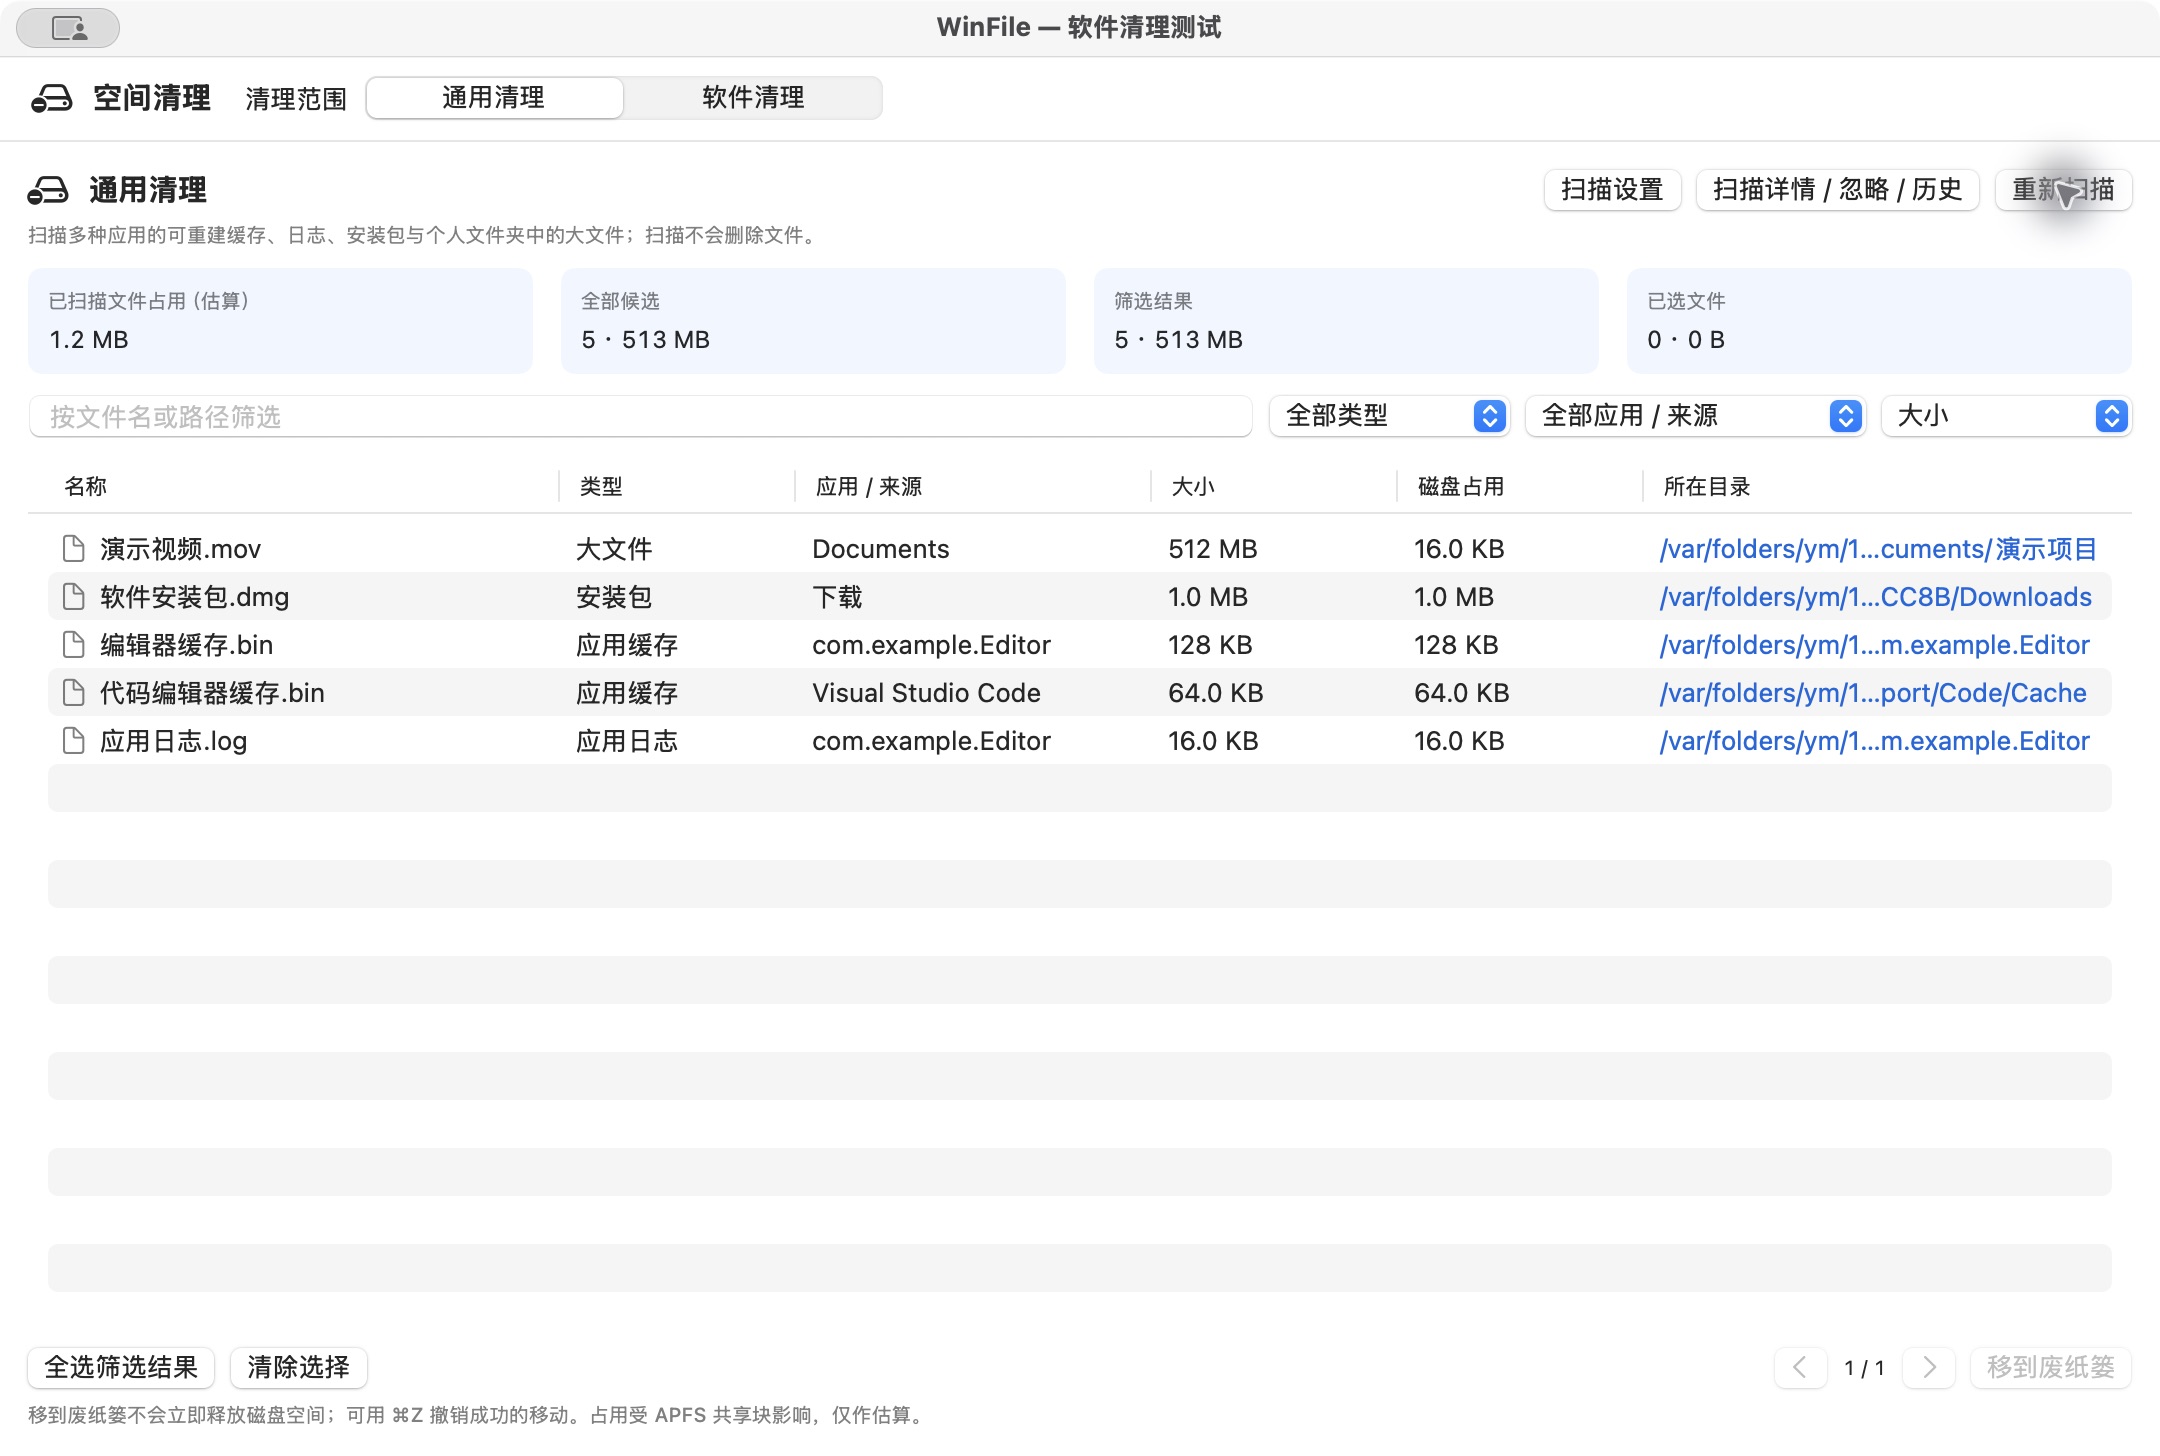Open the 全部类型 dropdown
The width and height of the screenshot is (2160, 1456).
click(x=1389, y=416)
